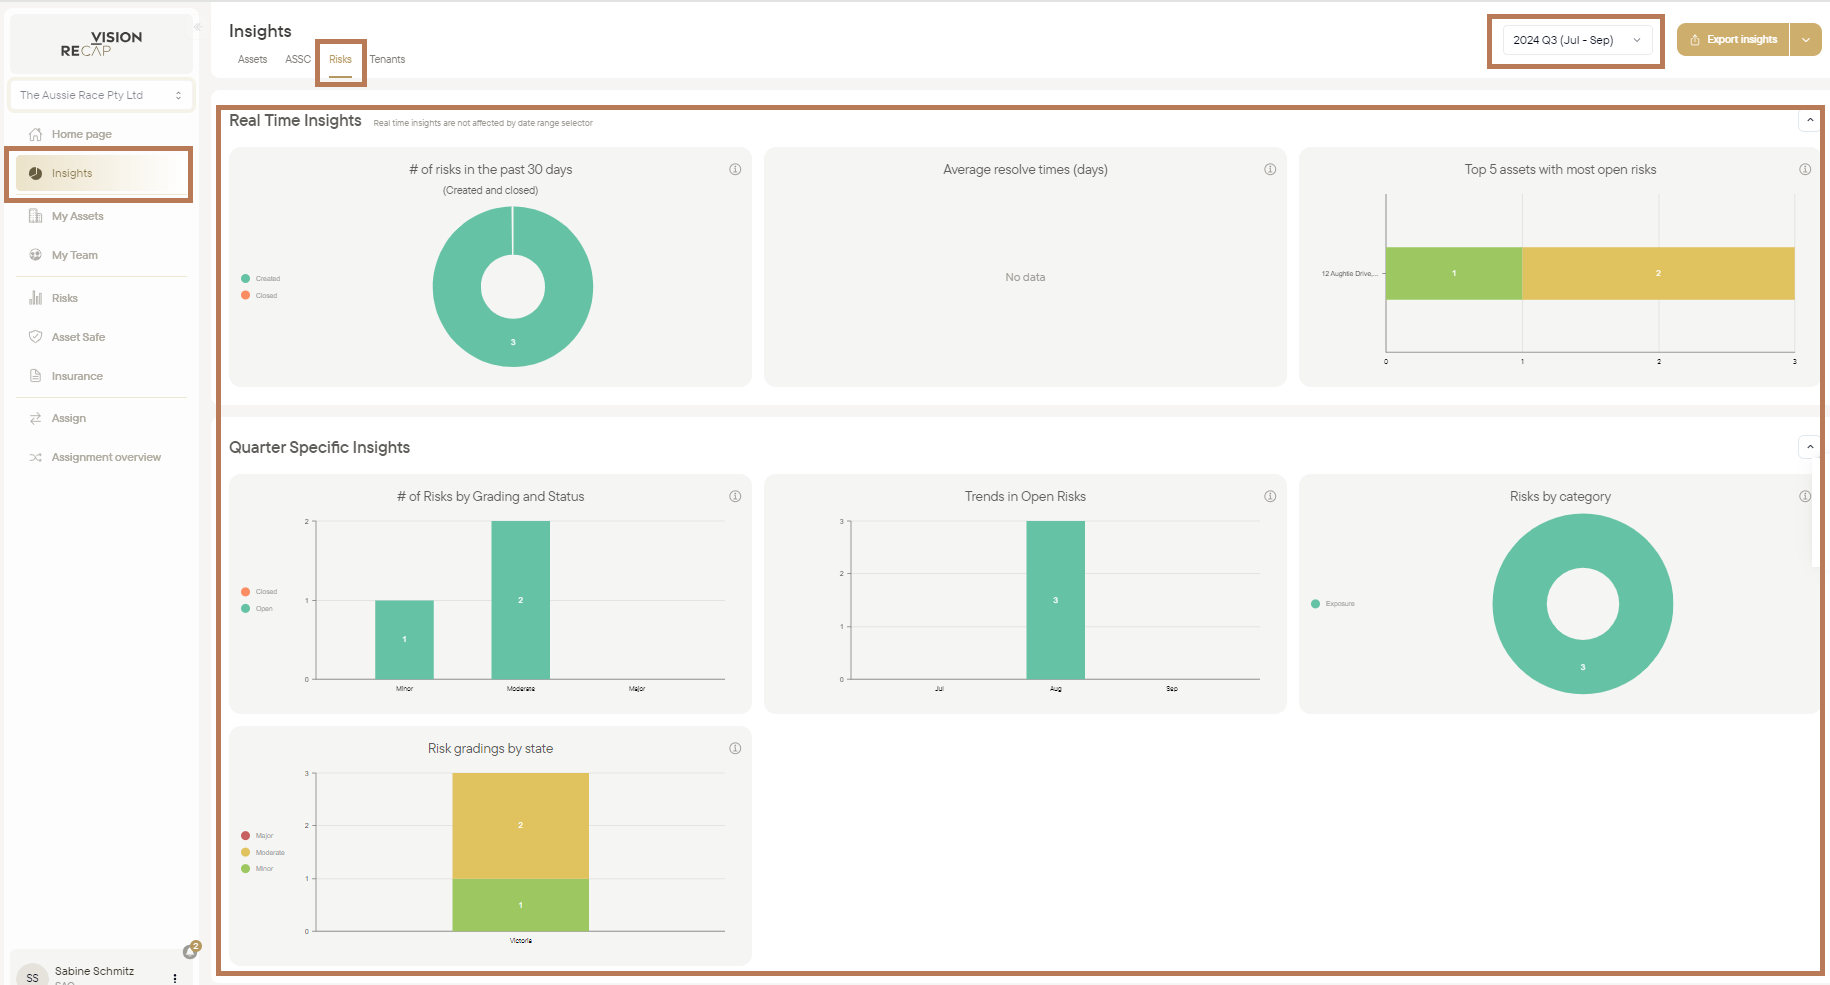This screenshot has height=985, width=1830.
Task: Open info icon for Average resolve times
Action: point(1270,169)
